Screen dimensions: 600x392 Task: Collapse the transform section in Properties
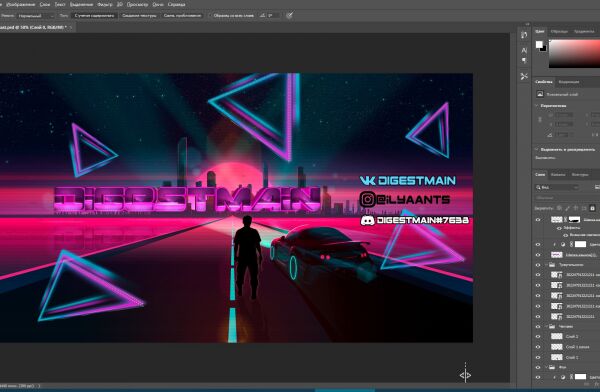(x=536, y=105)
